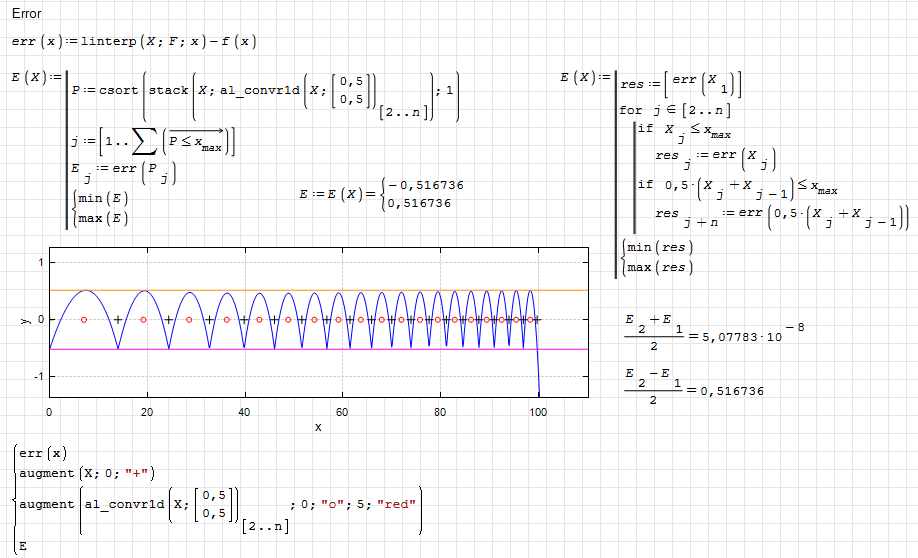918x558 pixels.
Task: Select the (E₂+E₁)/2 result 5,07783·10⁻⁸
Action: (714, 336)
